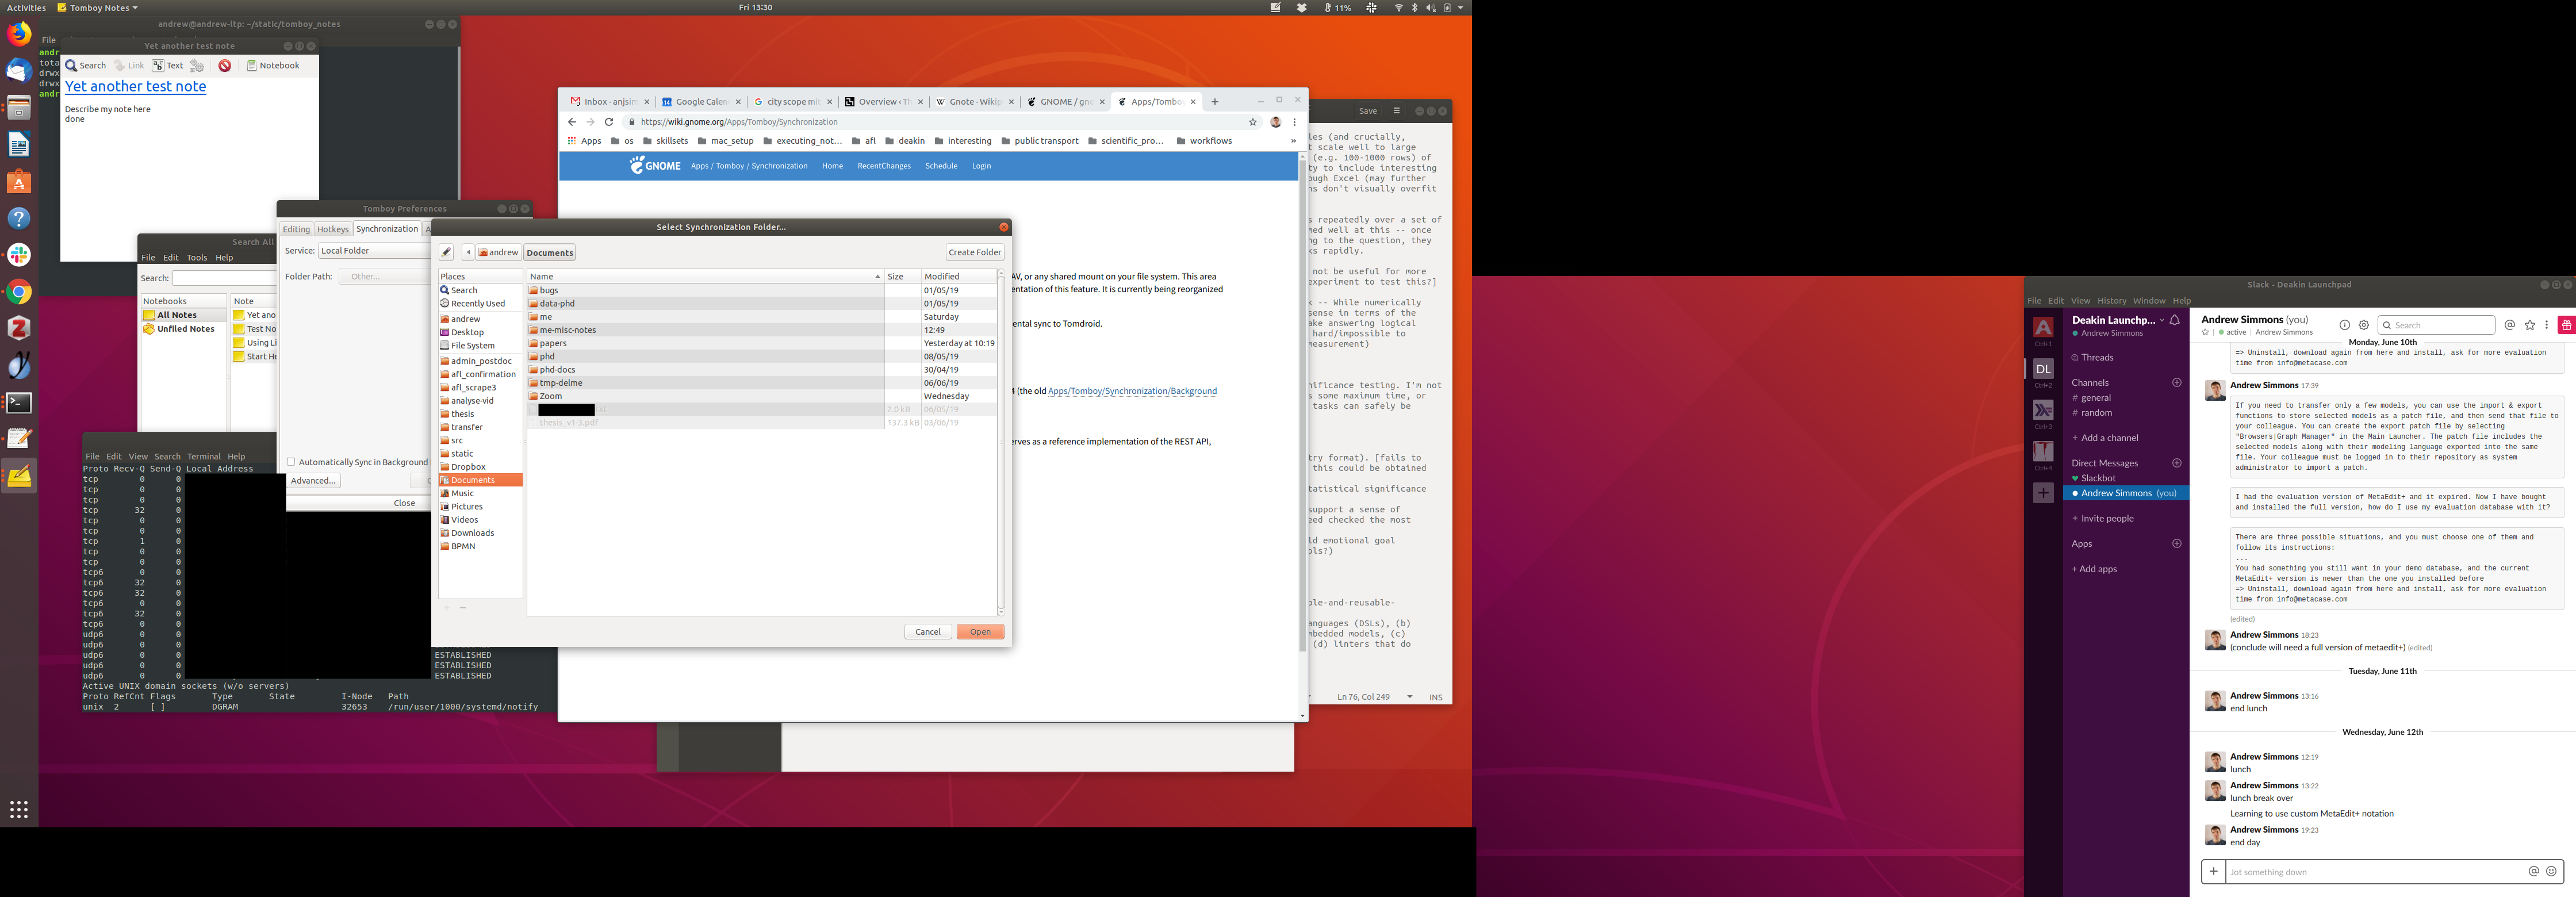Click the pencil type-path icon in file dialog

tap(447, 252)
